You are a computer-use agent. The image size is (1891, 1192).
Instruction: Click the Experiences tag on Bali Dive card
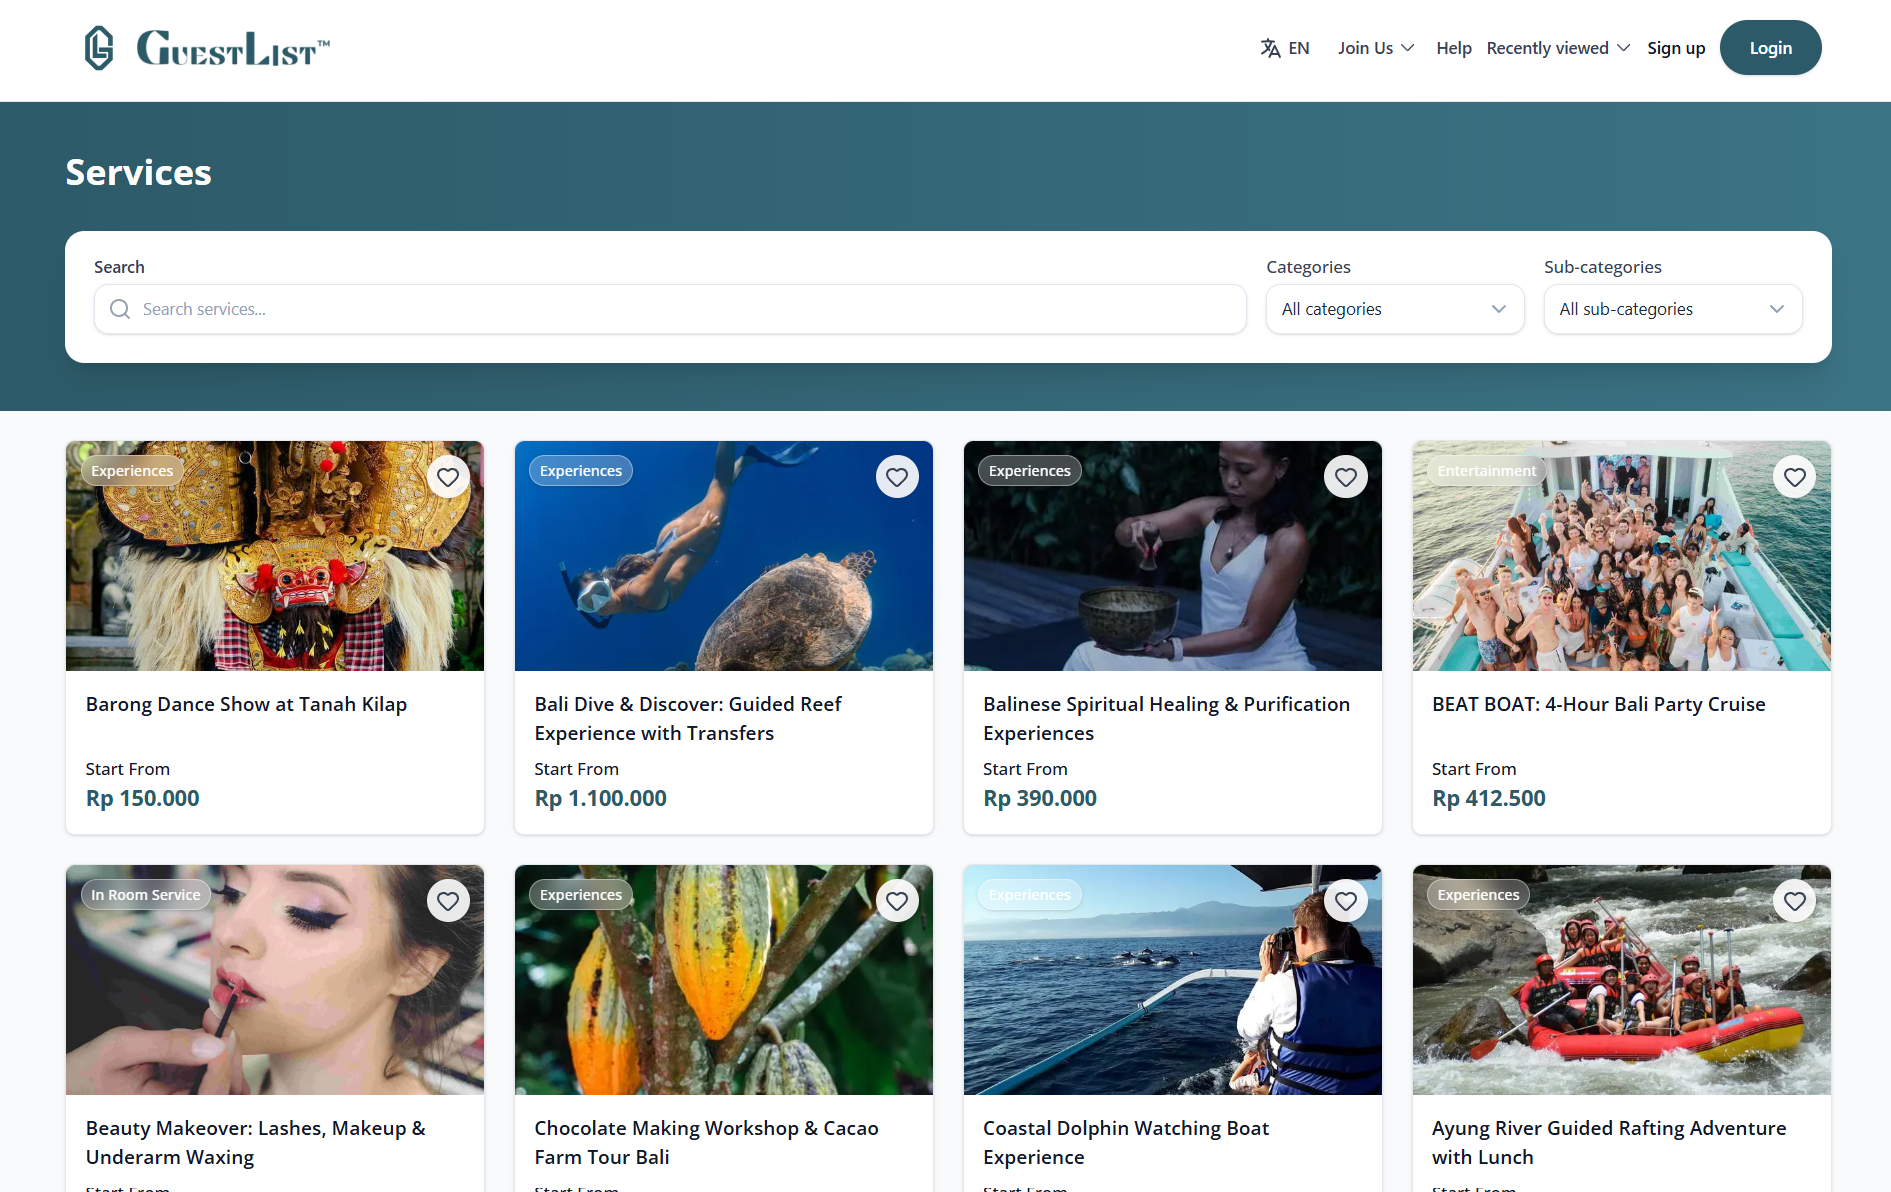pyautogui.click(x=581, y=471)
